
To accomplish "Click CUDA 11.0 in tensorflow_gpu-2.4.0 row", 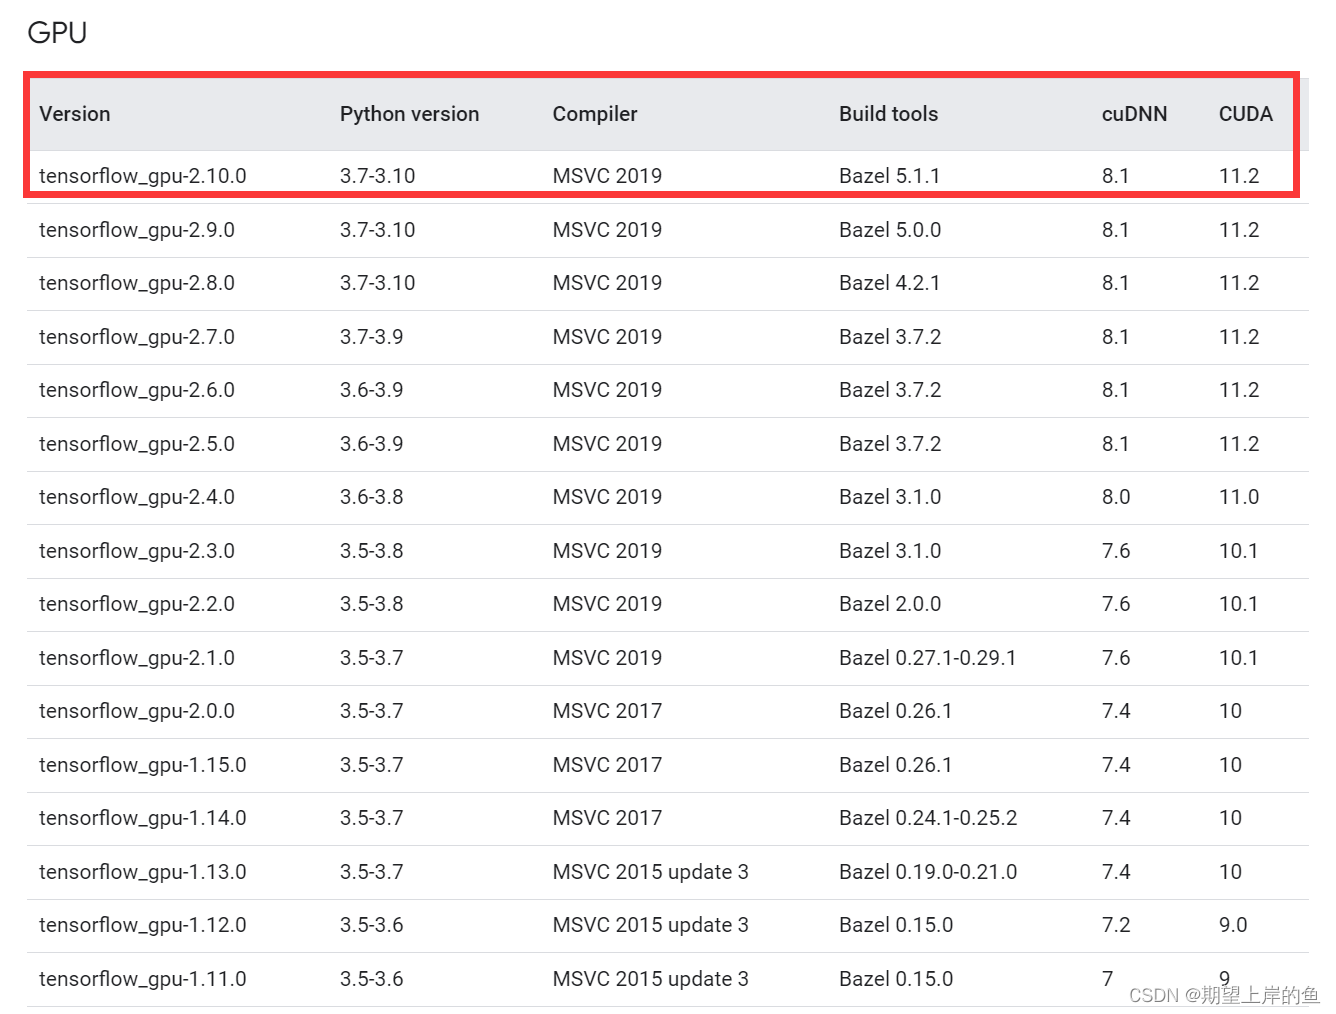I will pyautogui.click(x=1239, y=497).
